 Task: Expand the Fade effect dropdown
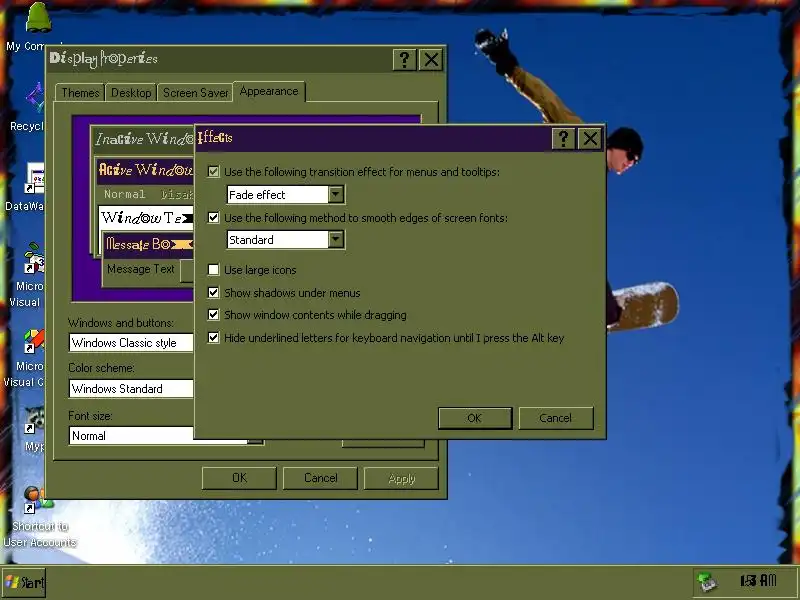tap(336, 194)
